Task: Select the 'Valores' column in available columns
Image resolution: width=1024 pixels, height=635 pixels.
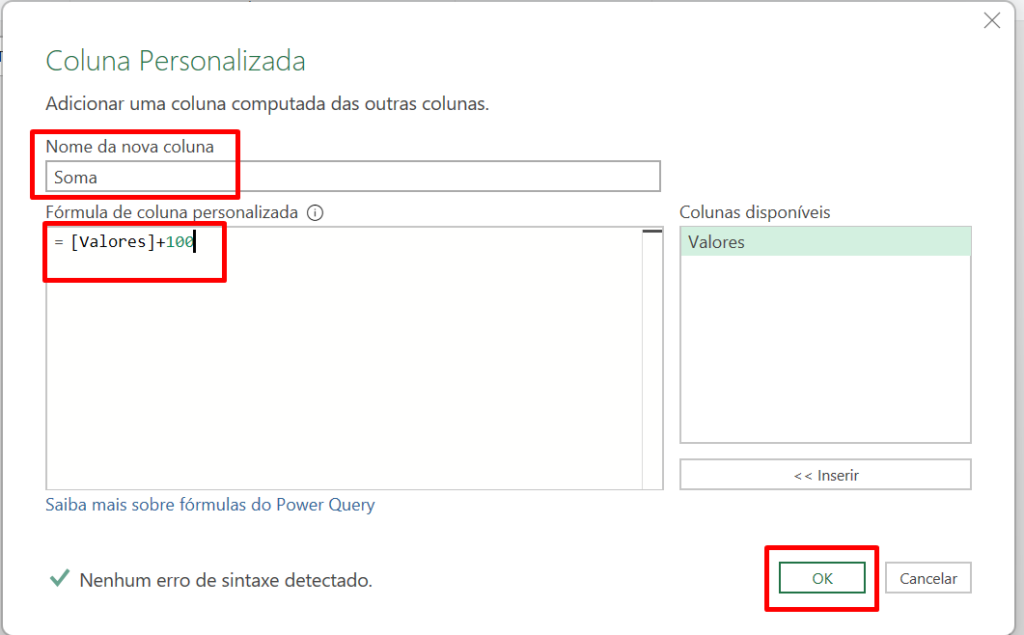Action: pos(825,241)
